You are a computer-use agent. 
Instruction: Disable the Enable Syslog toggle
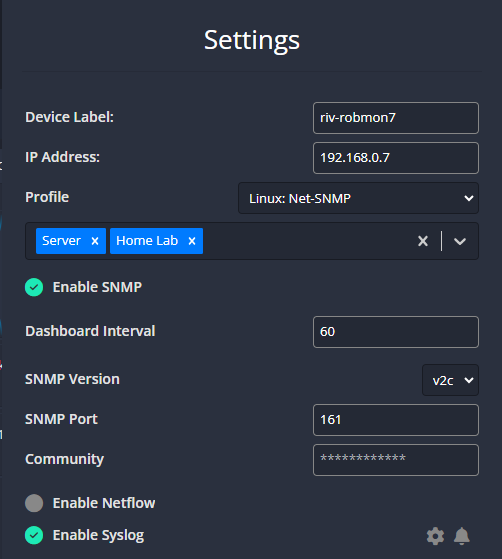point(34,535)
